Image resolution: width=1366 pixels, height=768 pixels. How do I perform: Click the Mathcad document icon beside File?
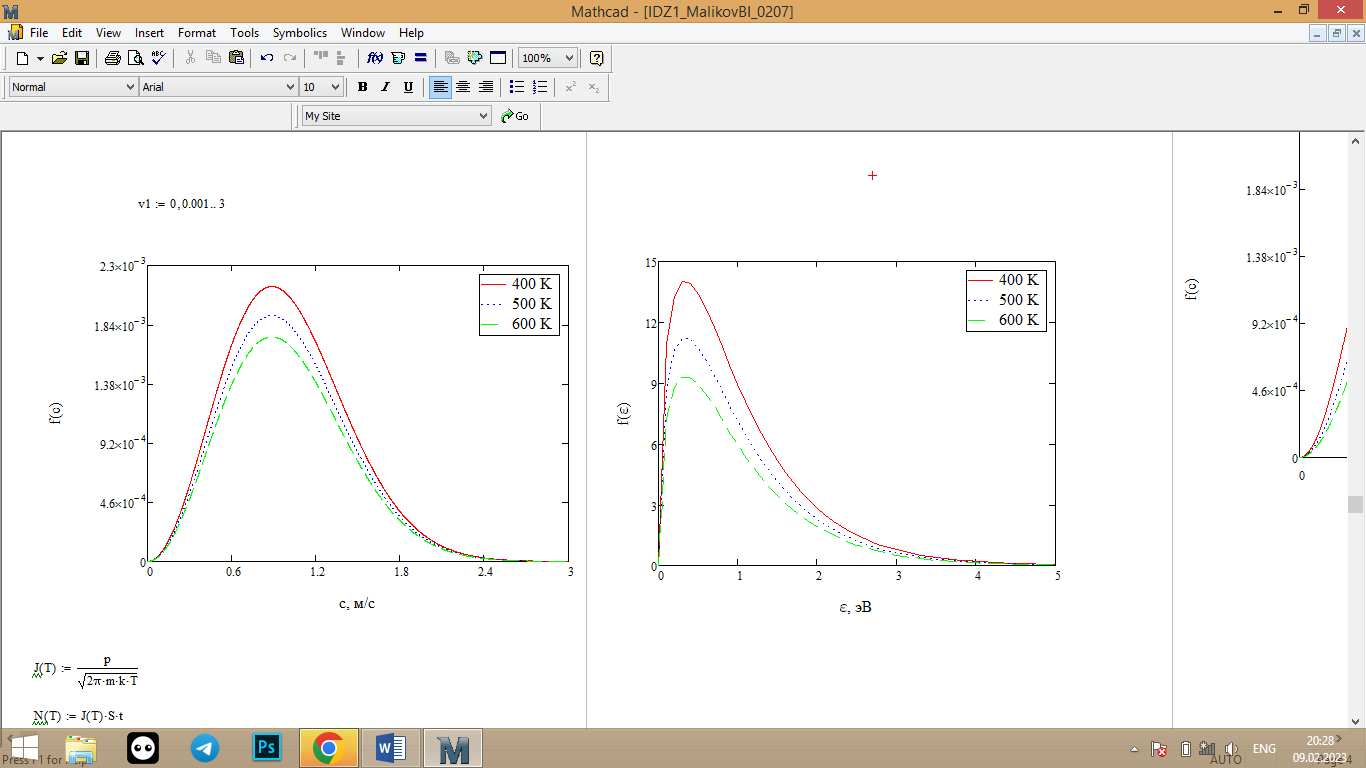pos(15,33)
